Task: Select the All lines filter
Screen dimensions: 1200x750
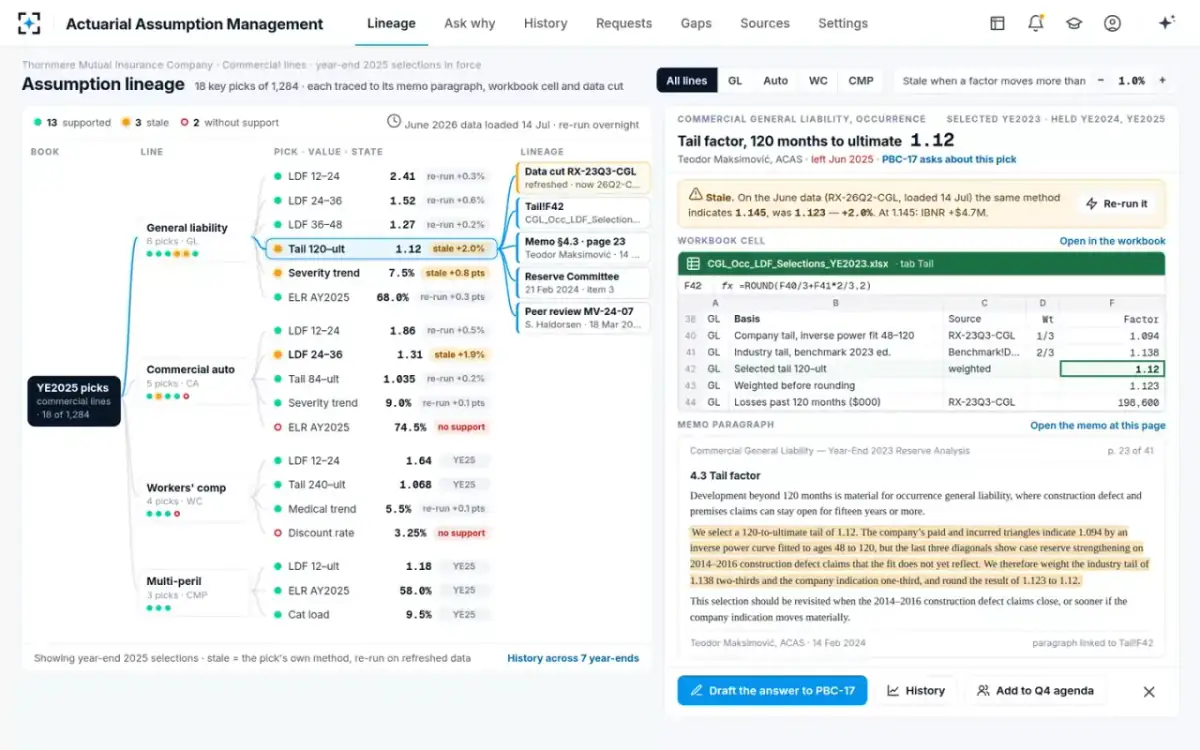Action: [686, 81]
